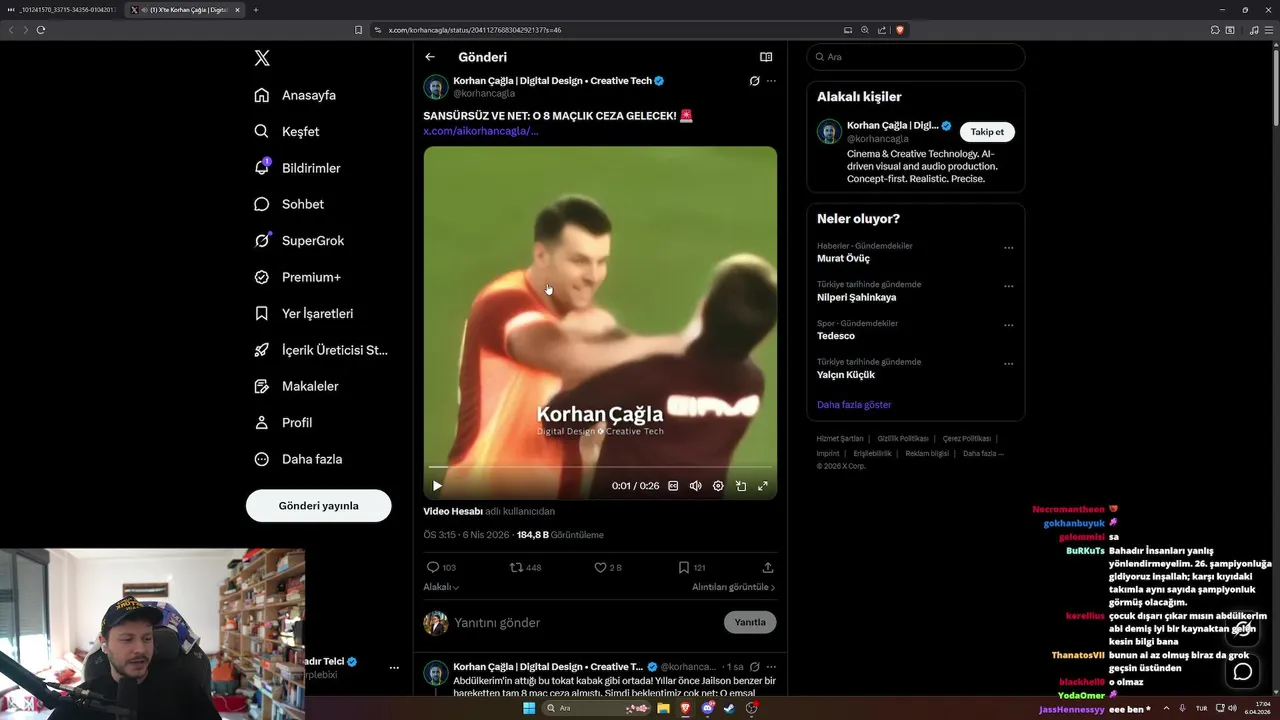Image resolution: width=1280 pixels, height=720 pixels.
Task: Click Daha fazla göster under trends
Action: (x=854, y=405)
